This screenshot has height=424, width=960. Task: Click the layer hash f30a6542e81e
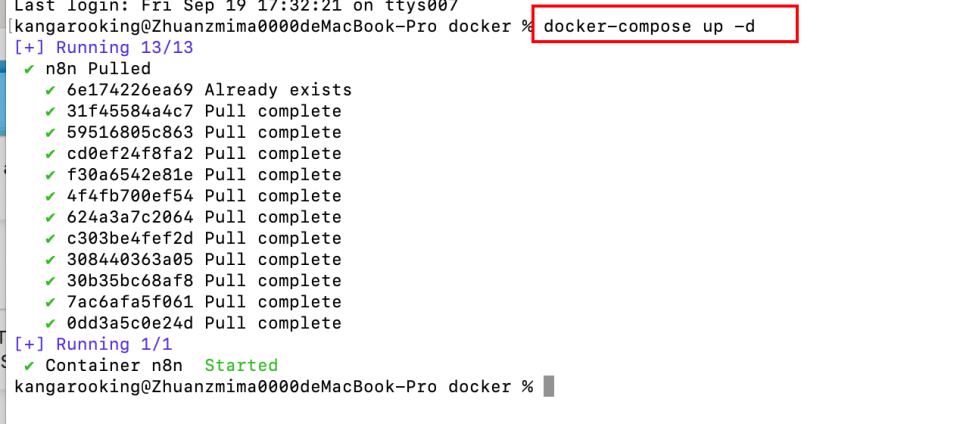point(130,175)
